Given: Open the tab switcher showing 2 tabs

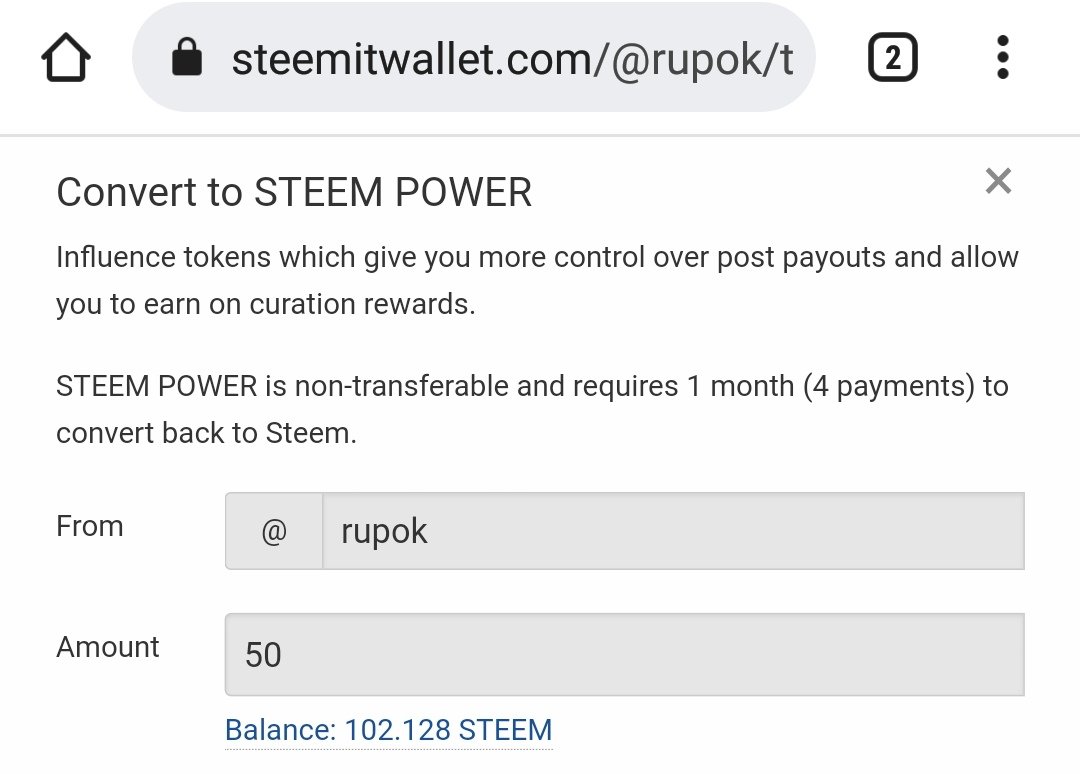Looking at the screenshot, I should [892, 59].
